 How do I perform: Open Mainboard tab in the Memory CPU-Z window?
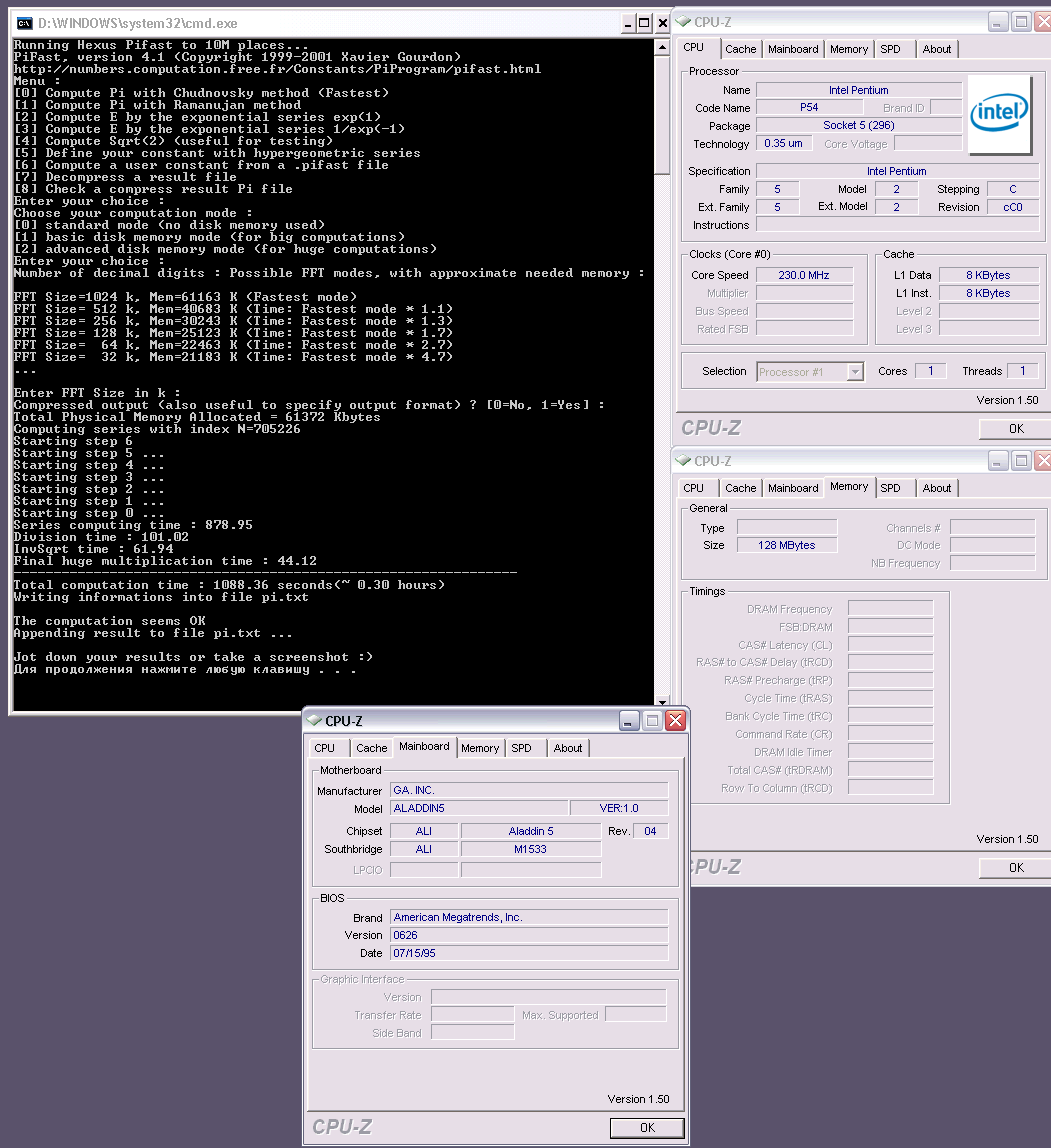[x=793, y=488]
